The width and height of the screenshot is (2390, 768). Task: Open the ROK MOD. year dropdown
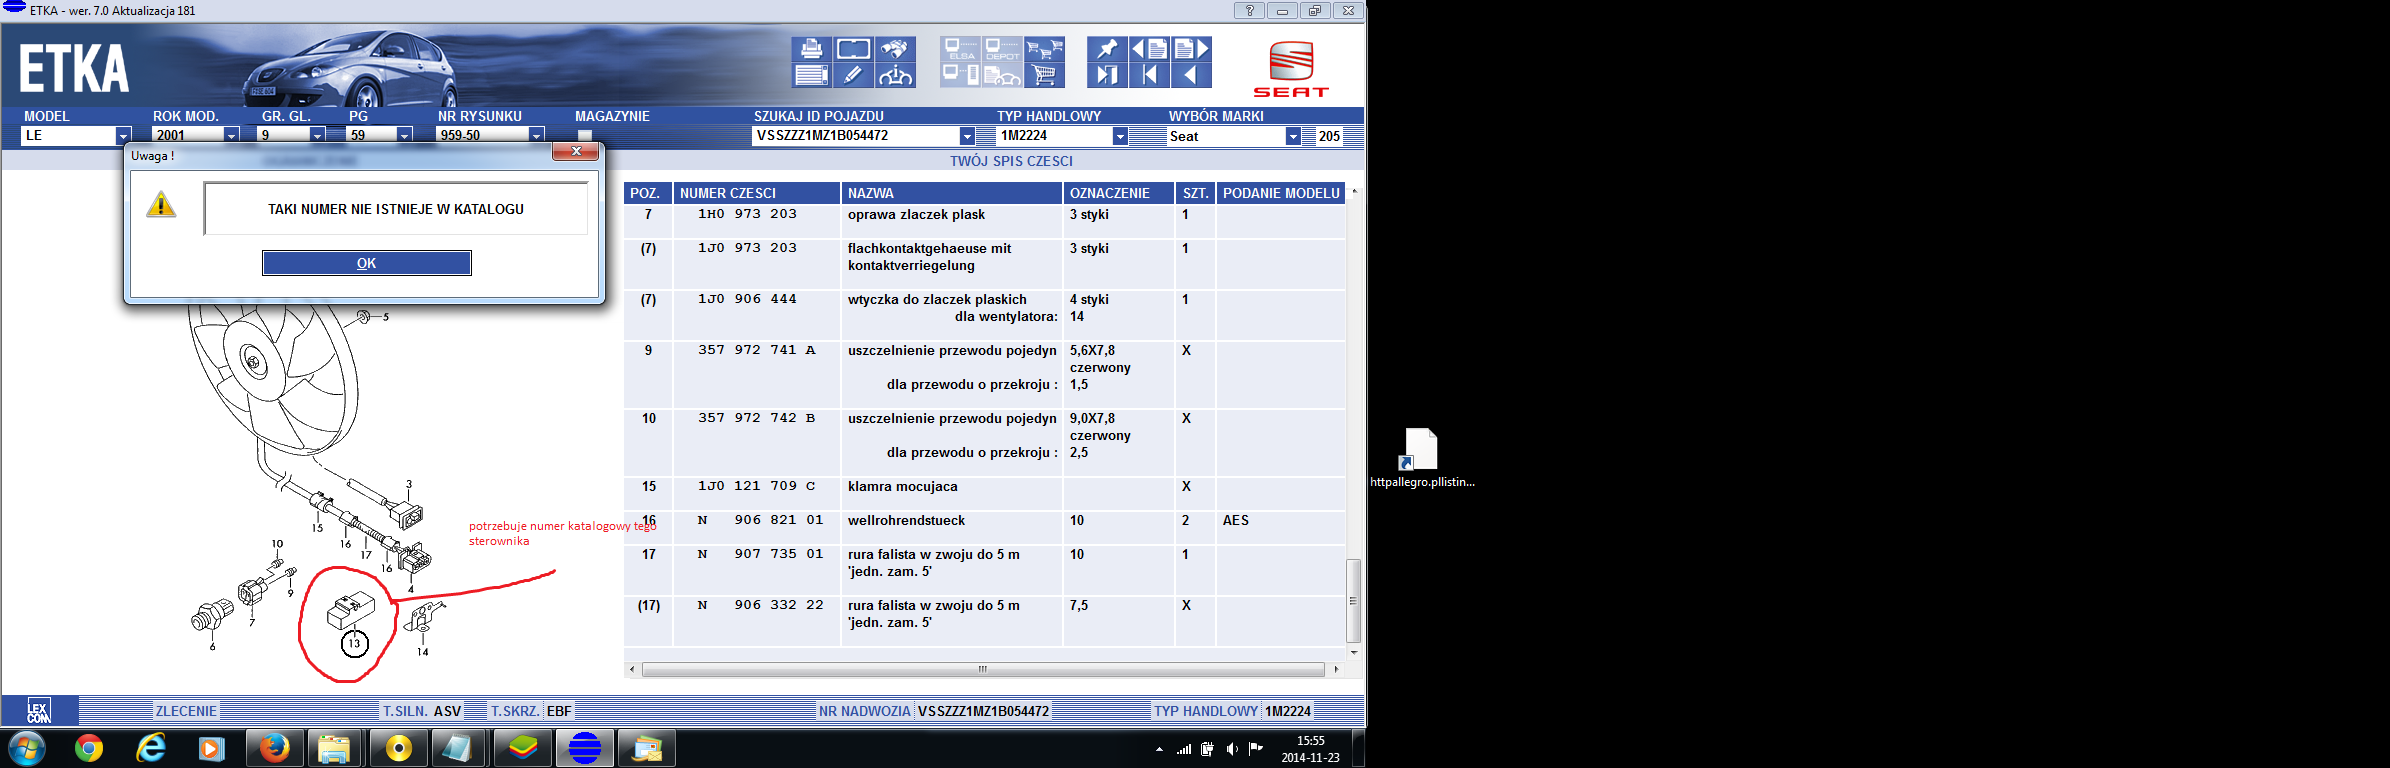231,135
